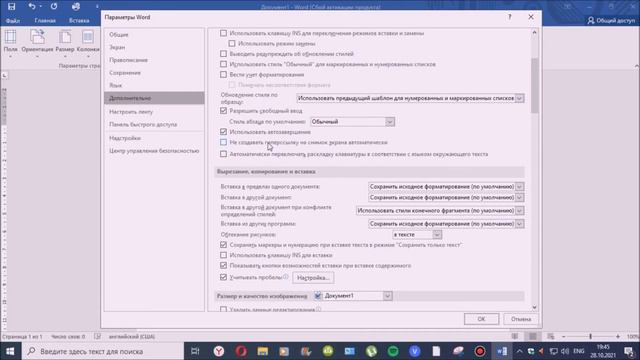Open quick access toolbar customize arrow
Screen dimensions: 640x360
coord(97,7)
